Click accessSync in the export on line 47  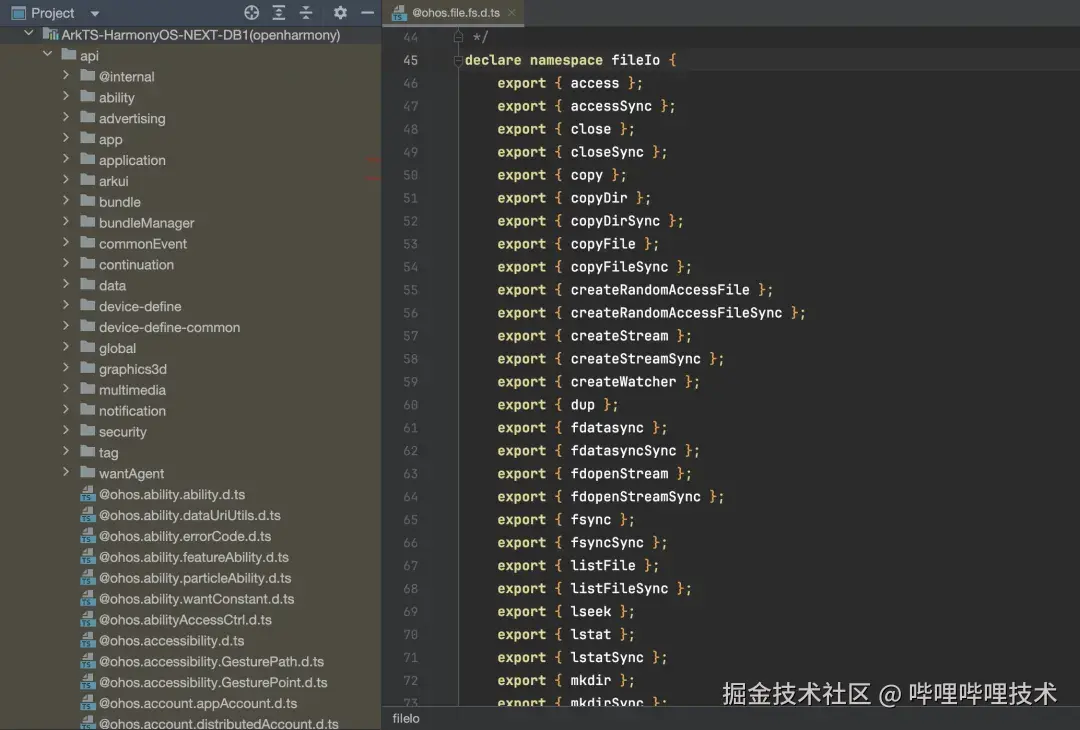[x=611, y=106]
